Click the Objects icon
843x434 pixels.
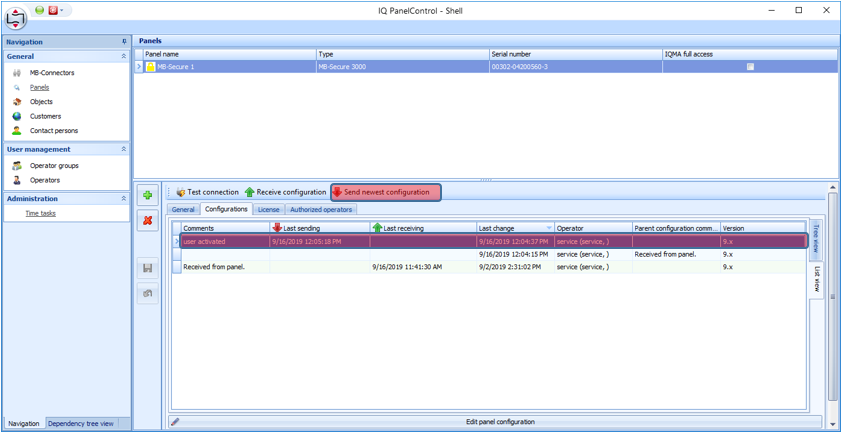click(x=17, y=102)
